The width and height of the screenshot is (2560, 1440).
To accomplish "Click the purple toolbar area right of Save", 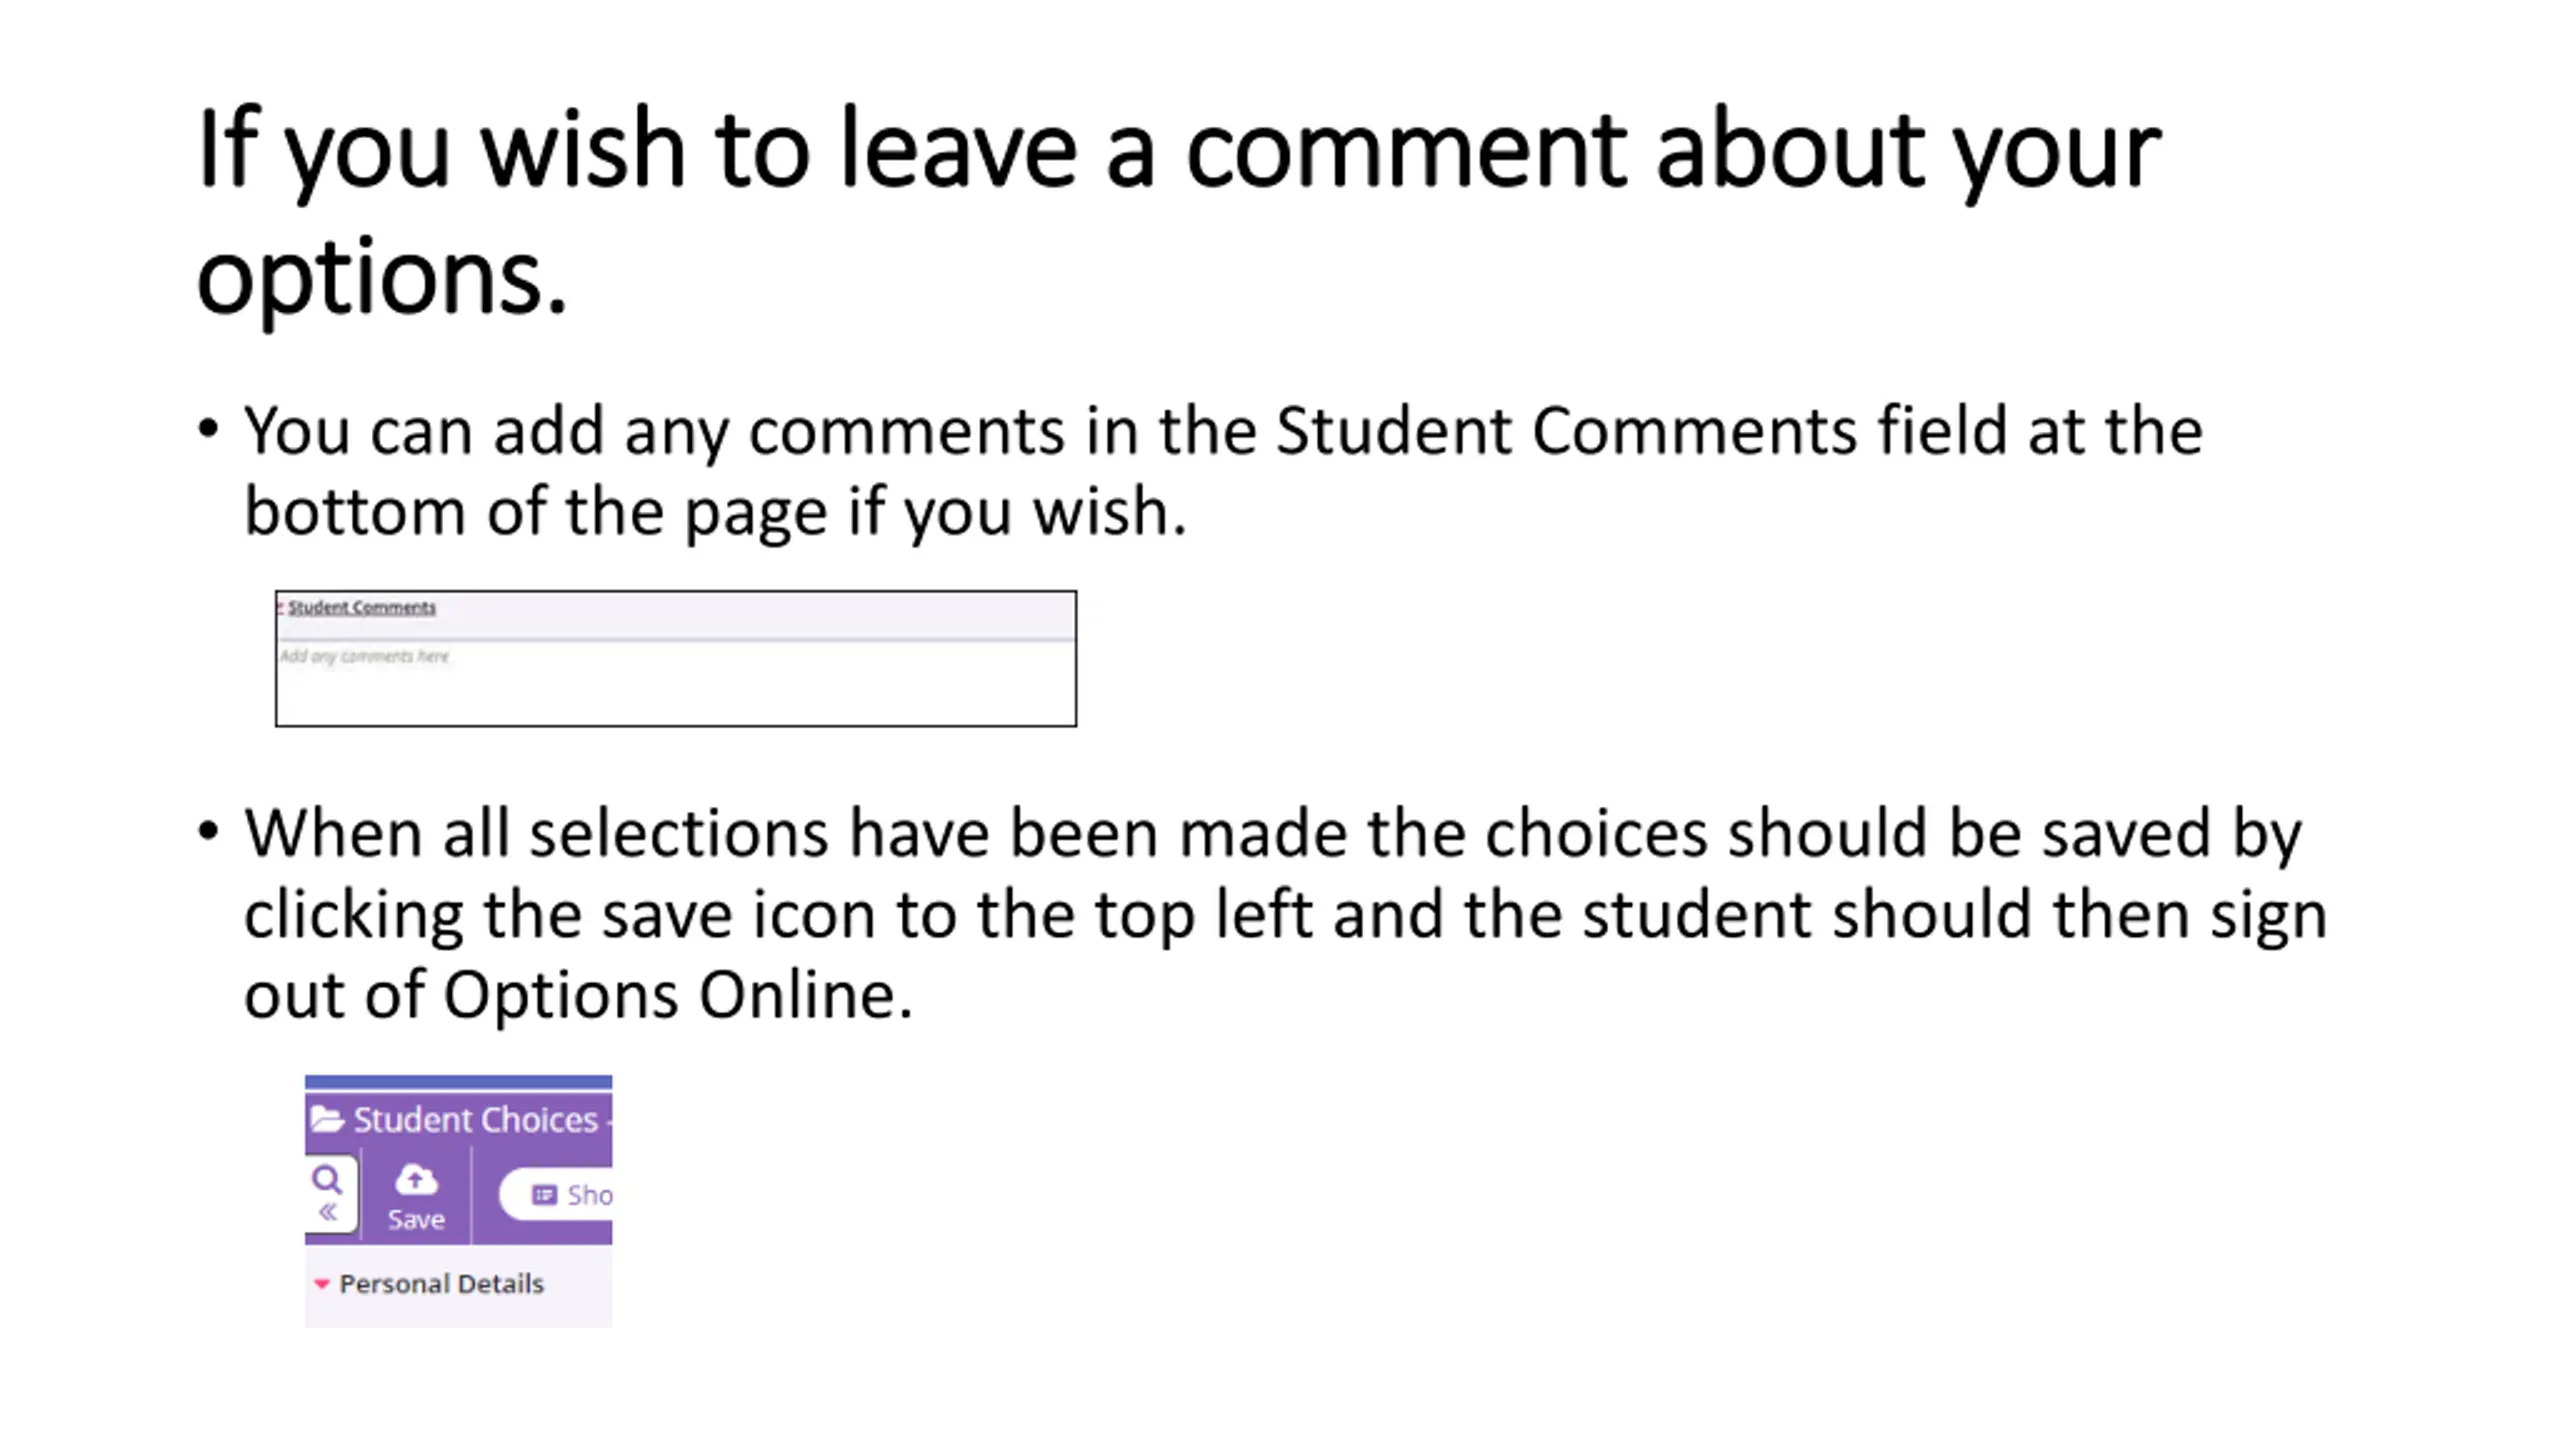I will pos(485,1195).
